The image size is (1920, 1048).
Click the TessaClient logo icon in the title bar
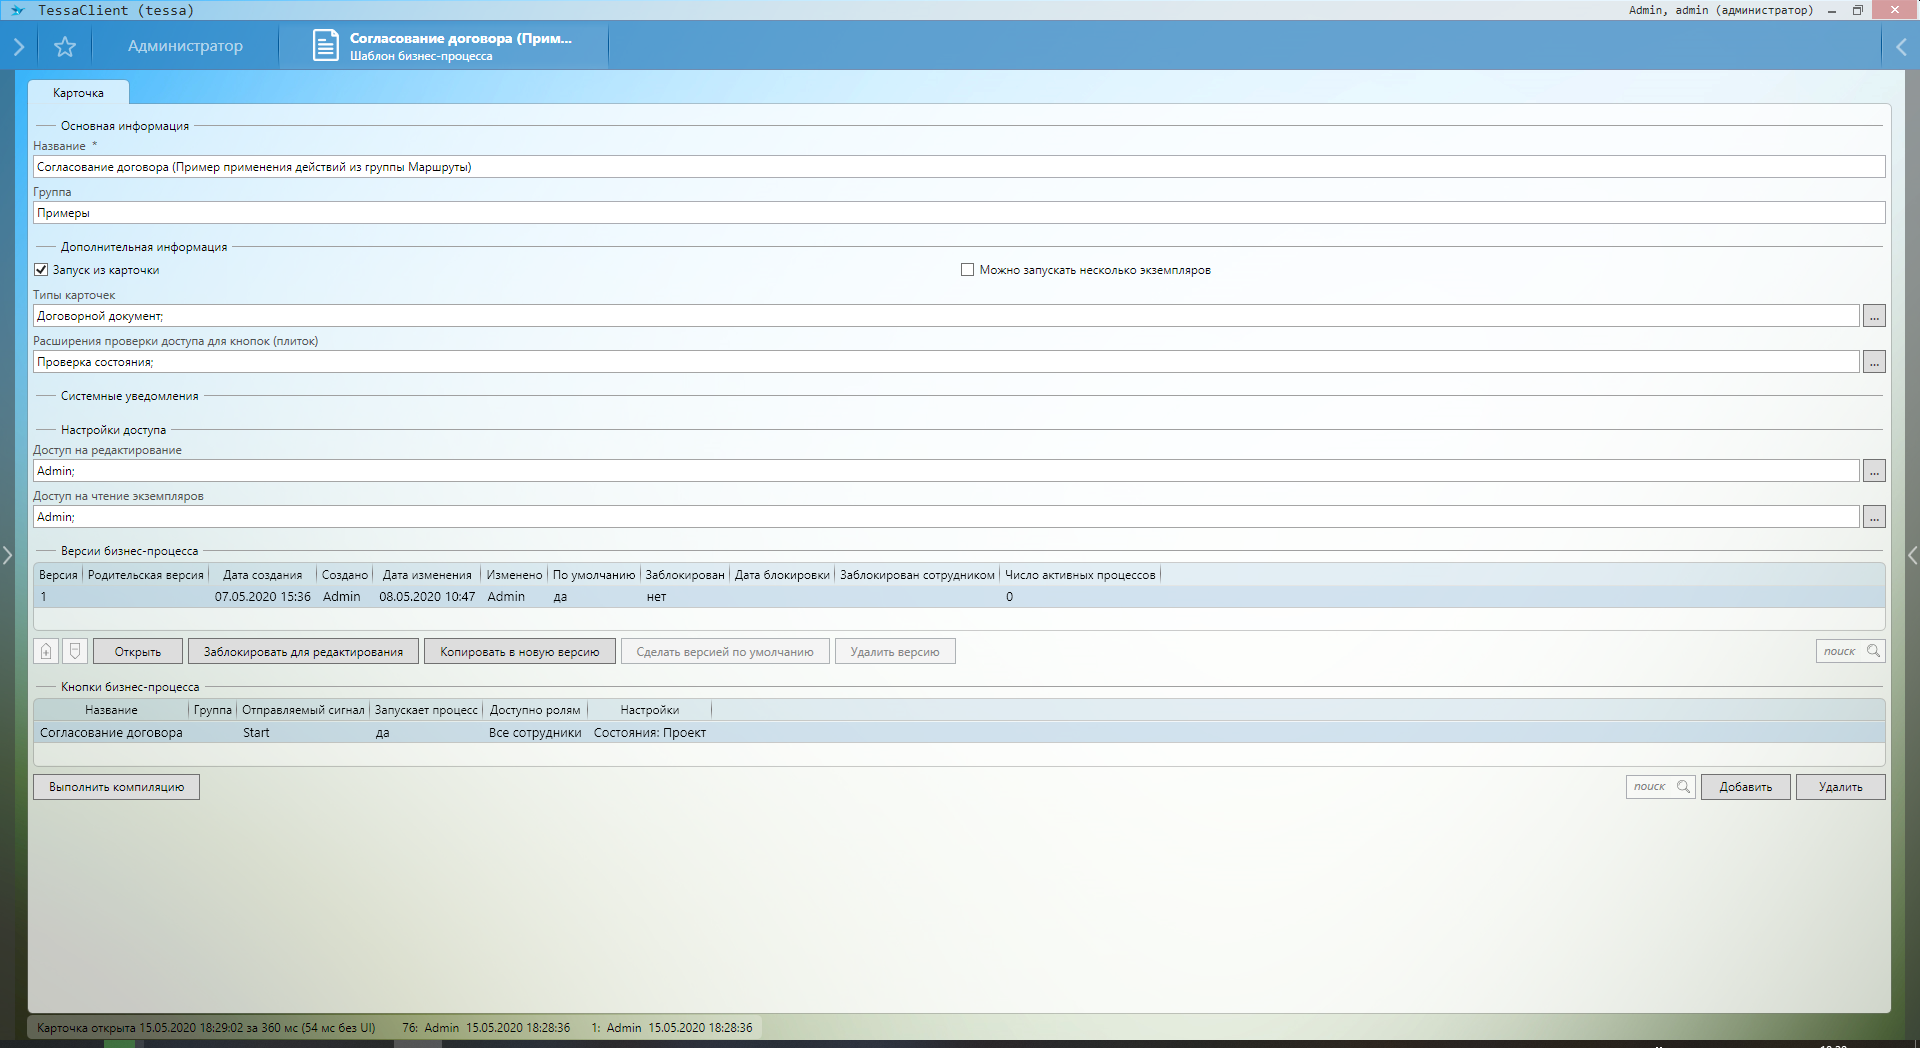tap(17, 10)
